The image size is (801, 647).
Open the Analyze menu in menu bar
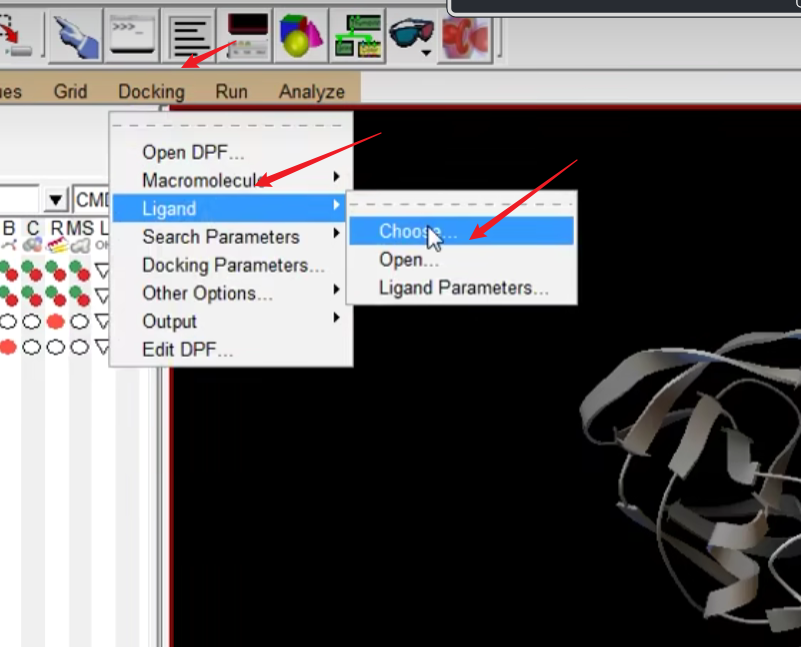click(311, 91)
